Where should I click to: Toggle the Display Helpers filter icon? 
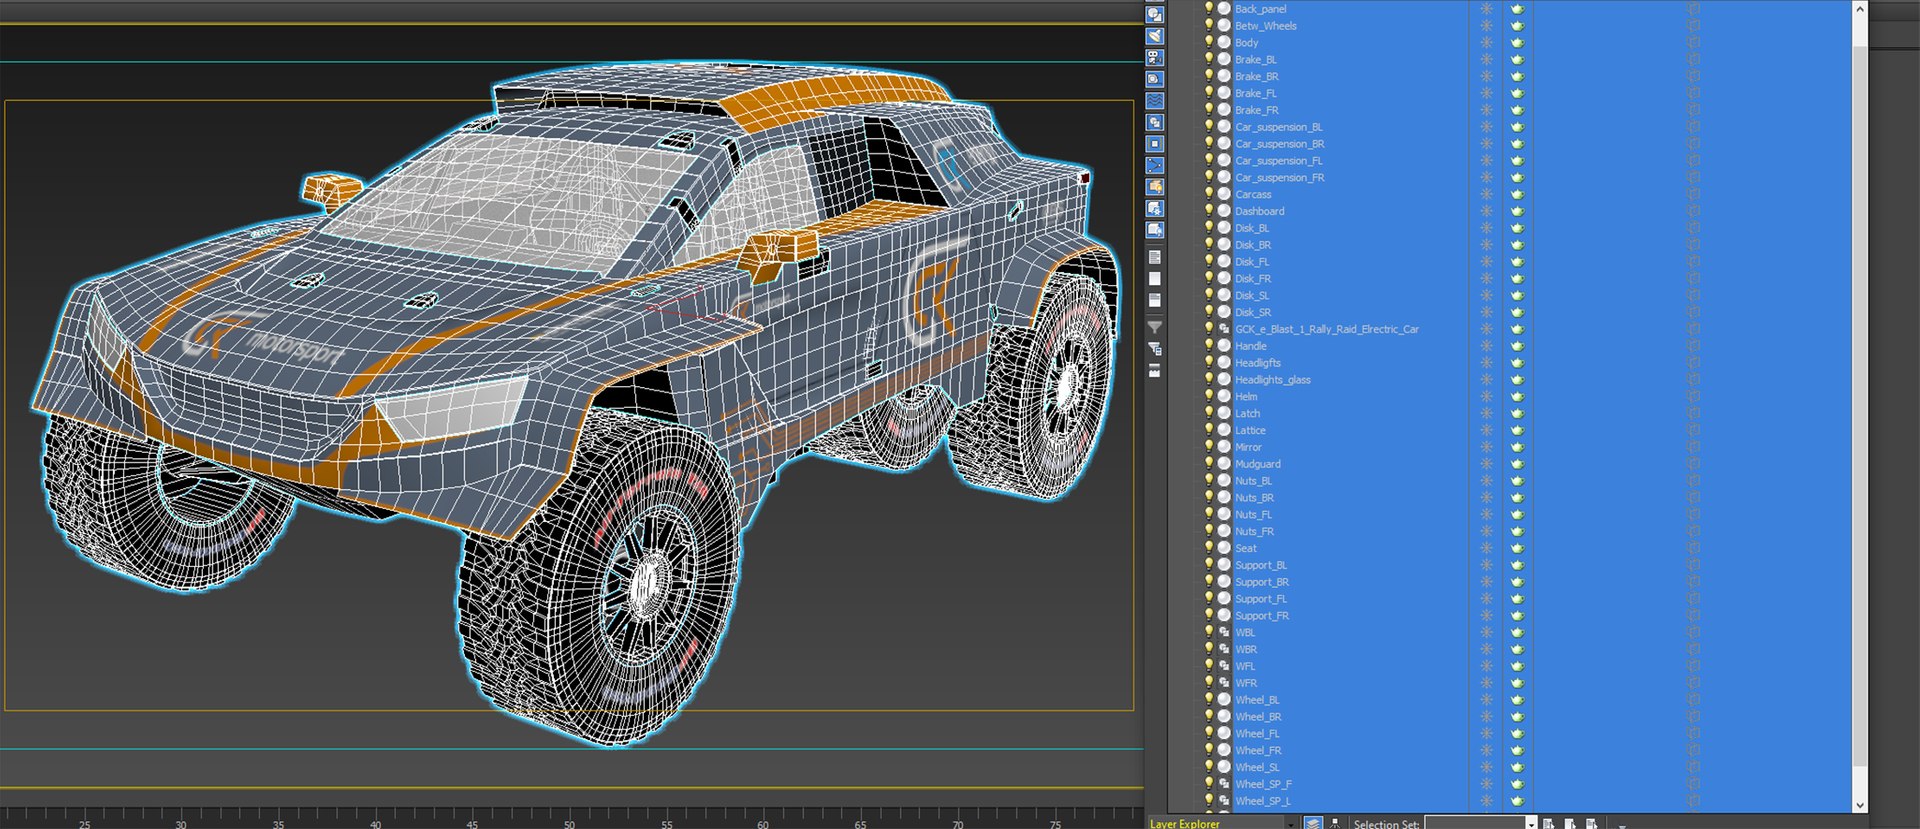(1155, 79)
